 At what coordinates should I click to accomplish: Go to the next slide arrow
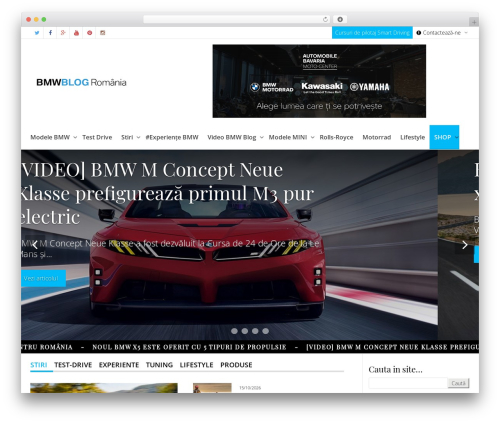pos(465,245)
